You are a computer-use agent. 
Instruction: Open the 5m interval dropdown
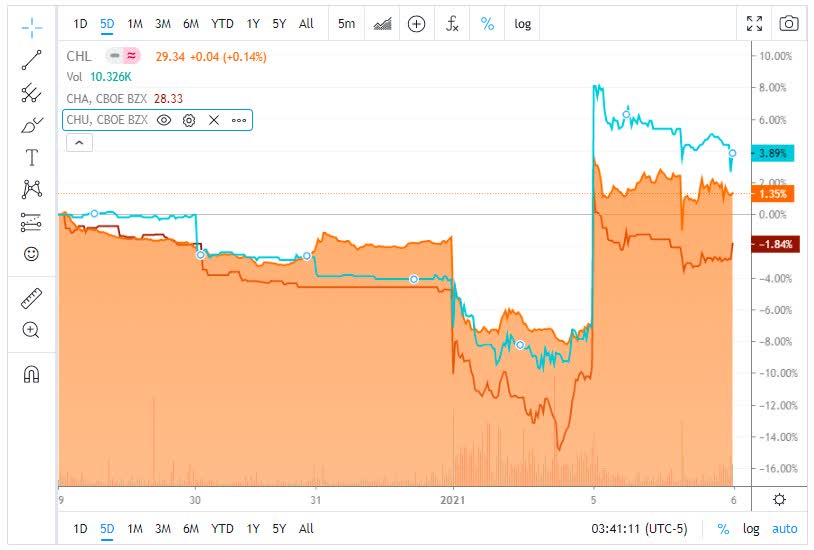coord(345,23)
